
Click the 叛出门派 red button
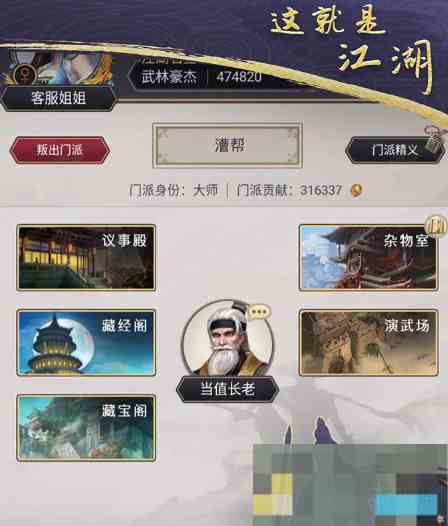(60, 150)
